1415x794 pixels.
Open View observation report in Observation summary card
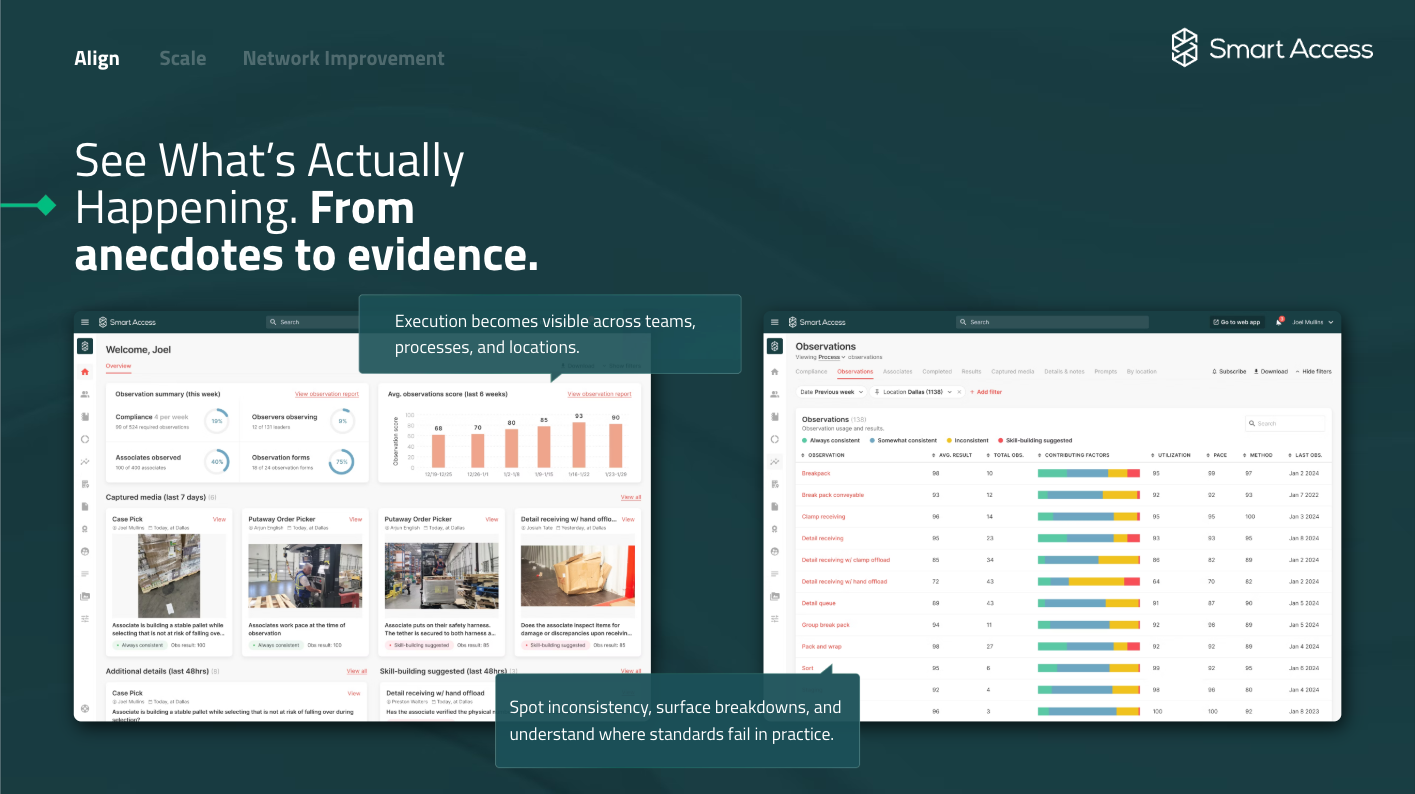[x=327, y=394]
